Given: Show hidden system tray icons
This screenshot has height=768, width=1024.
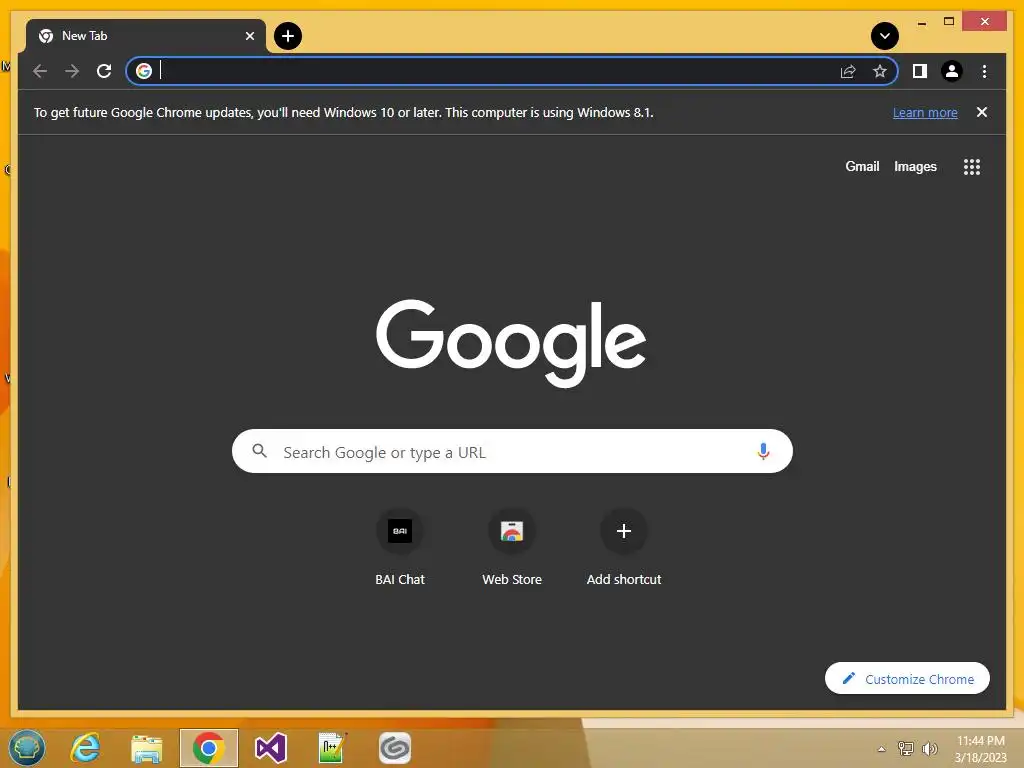Looking at the screenshot, I should [x=881, y=749].
